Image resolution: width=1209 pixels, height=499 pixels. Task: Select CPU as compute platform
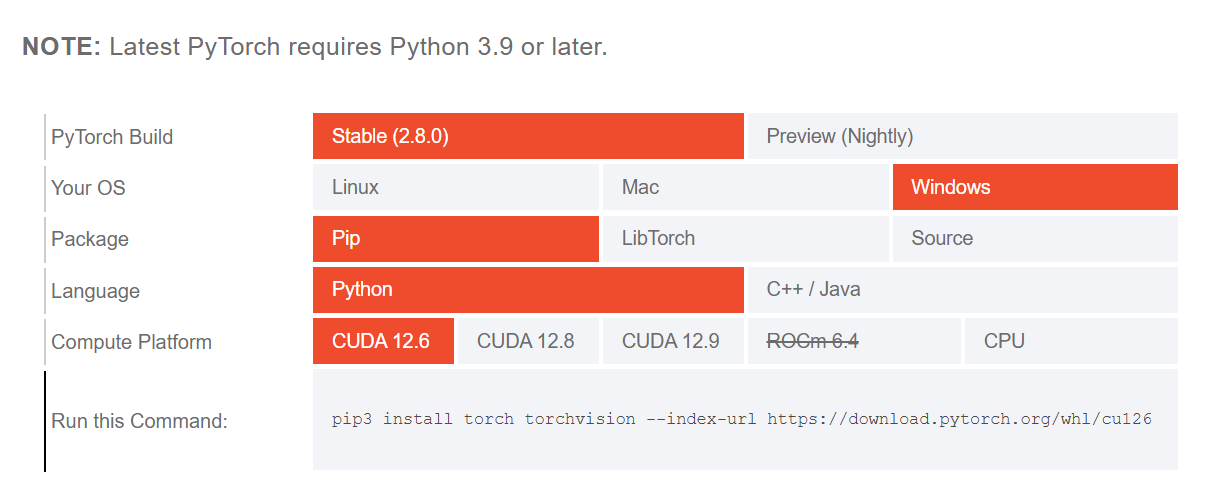pos(1071,341)
